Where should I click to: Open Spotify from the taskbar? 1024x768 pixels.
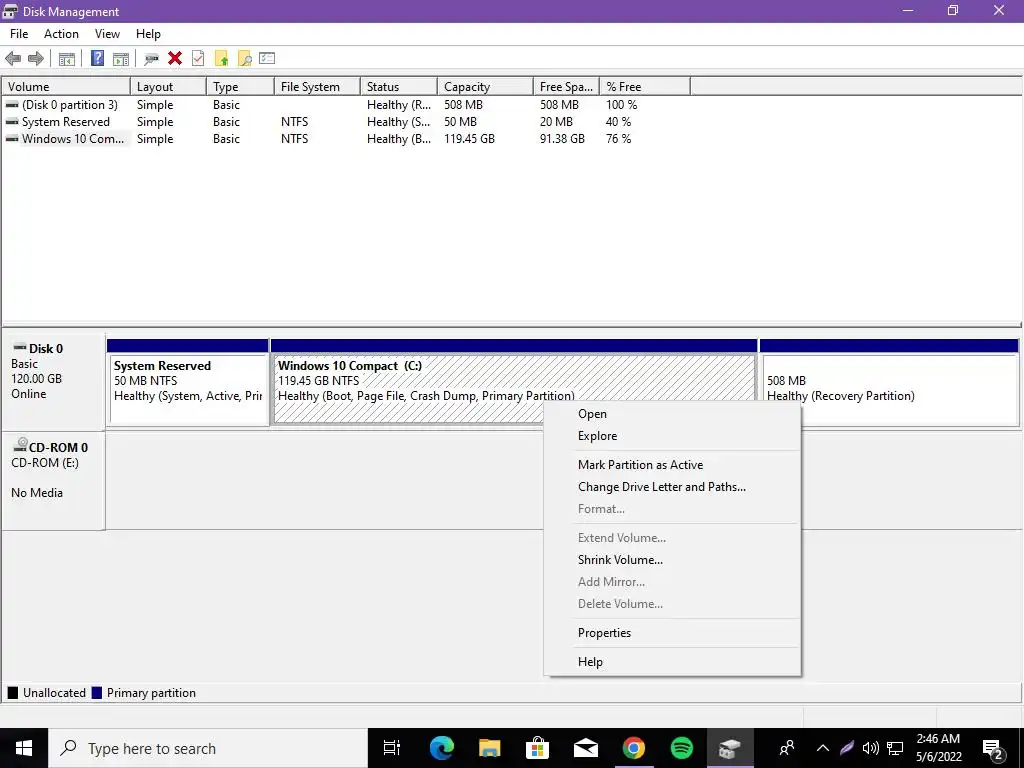[x=682, y=748]
